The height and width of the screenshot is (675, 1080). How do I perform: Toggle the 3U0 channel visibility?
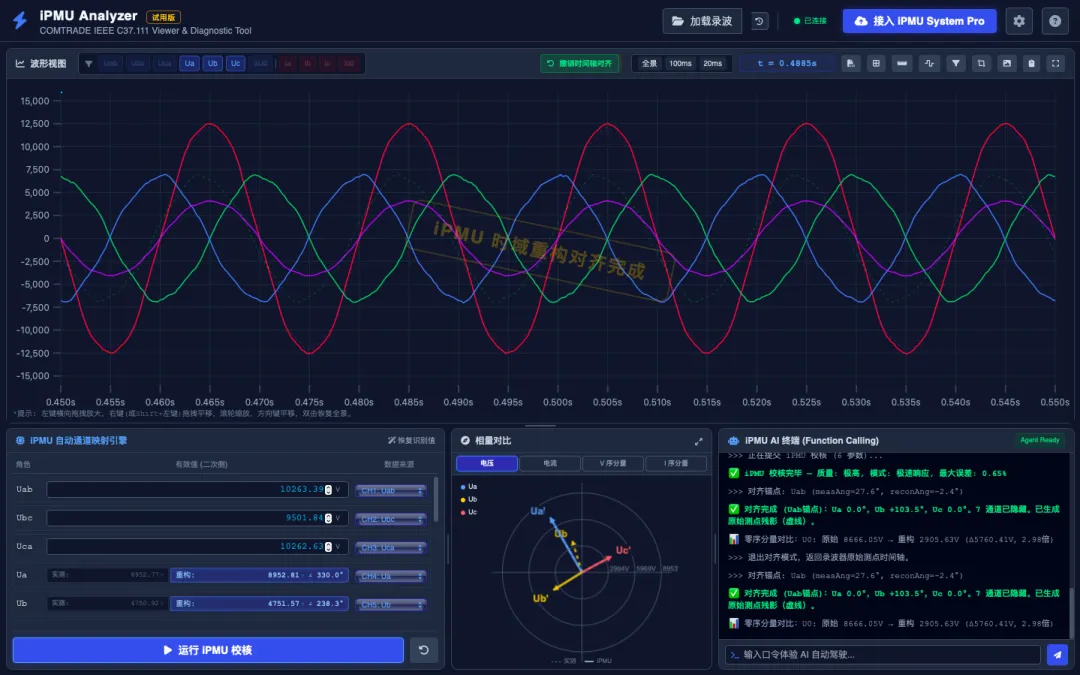pos(260,63)
